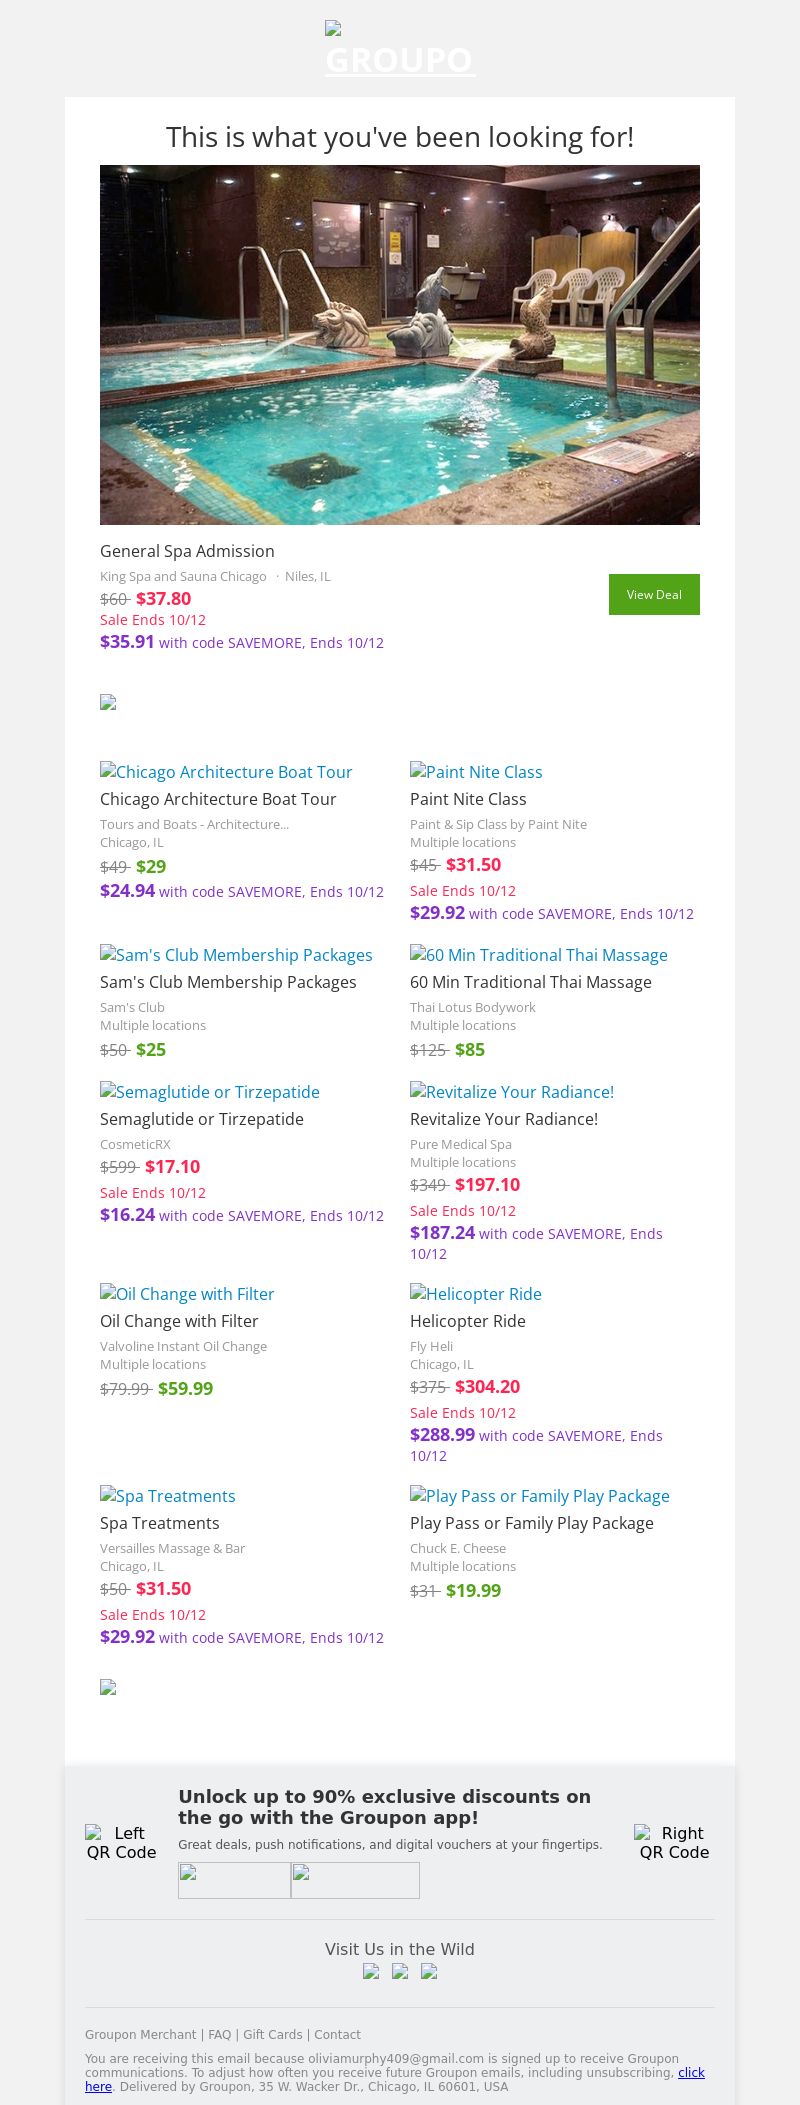Open the Gift Cards footer link
This screenshot has width=800, height=2105.
(x=272, y=2034)
